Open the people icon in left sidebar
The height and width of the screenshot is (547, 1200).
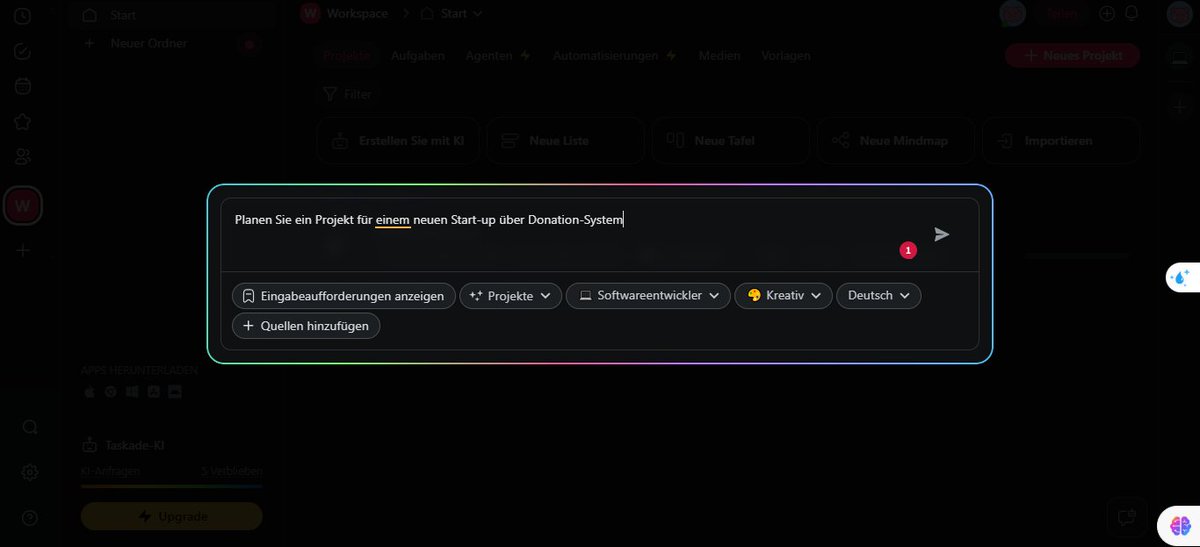coord(22,156)
